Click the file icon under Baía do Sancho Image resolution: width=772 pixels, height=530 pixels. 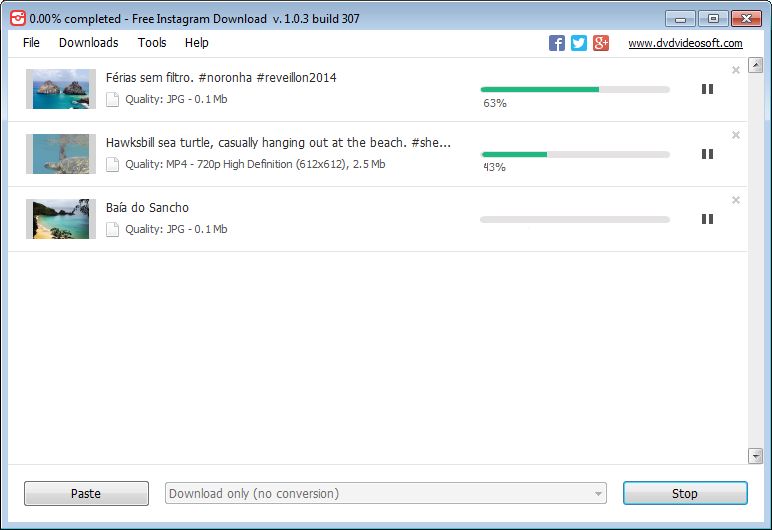click(112, 230)
